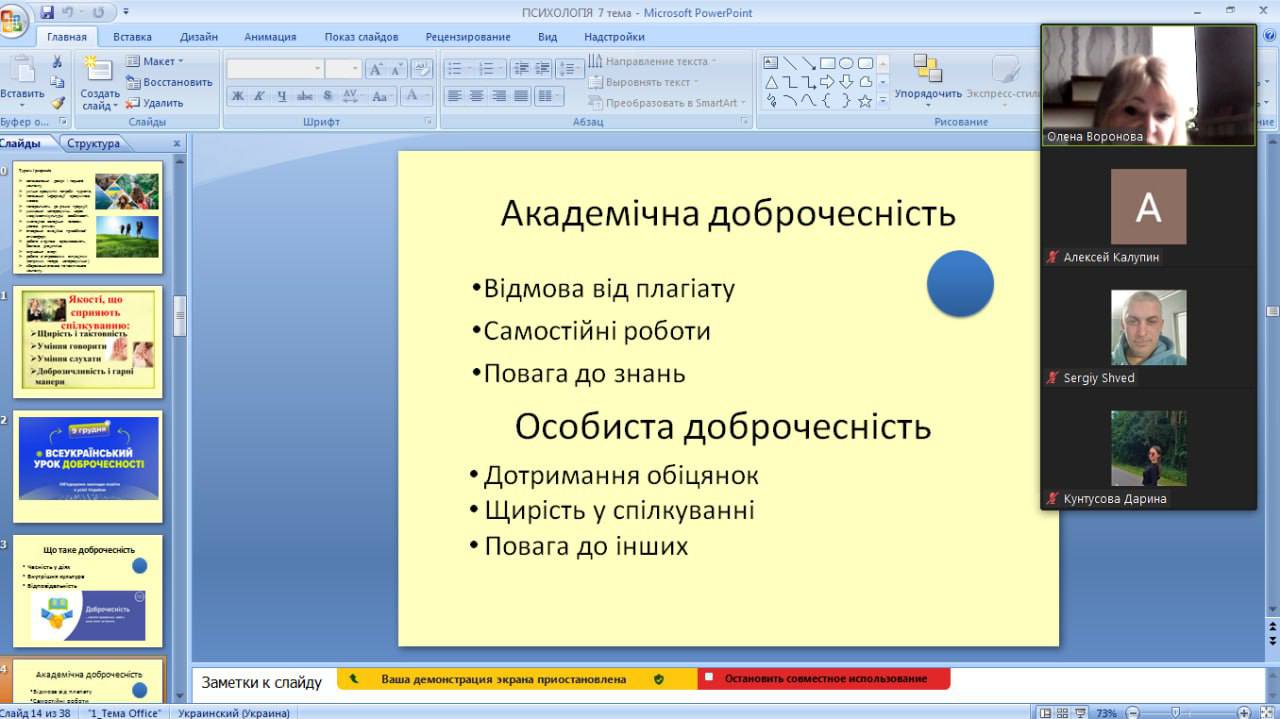This screenshot has width=1280, height=719.
Task: Pick the five-point star shape
Action: pos(865,101)
